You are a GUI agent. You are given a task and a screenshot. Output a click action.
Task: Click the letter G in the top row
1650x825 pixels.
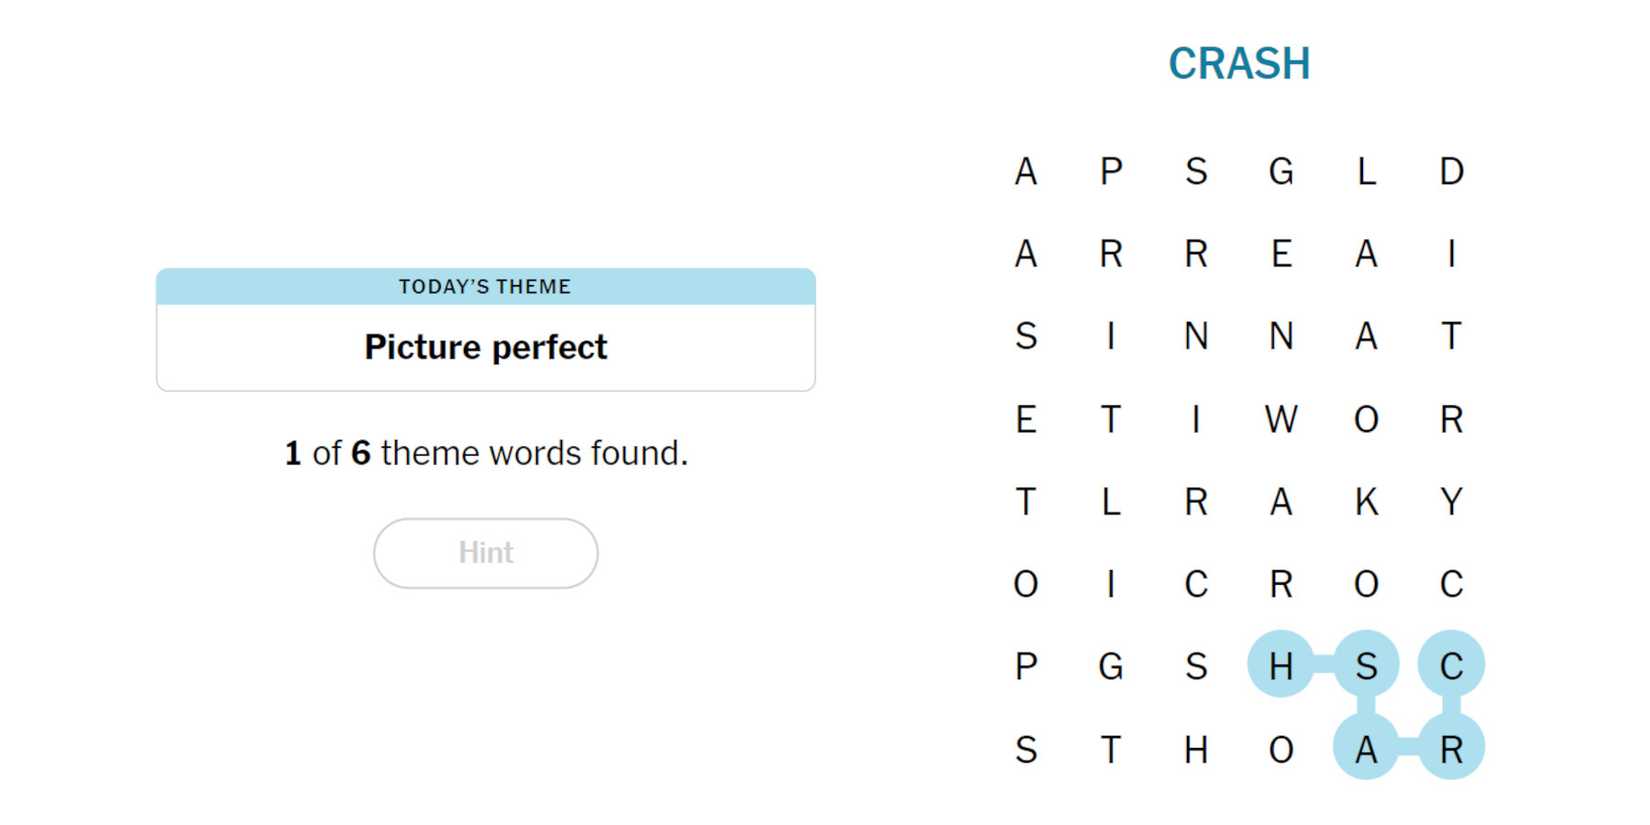pos(1281,172)
